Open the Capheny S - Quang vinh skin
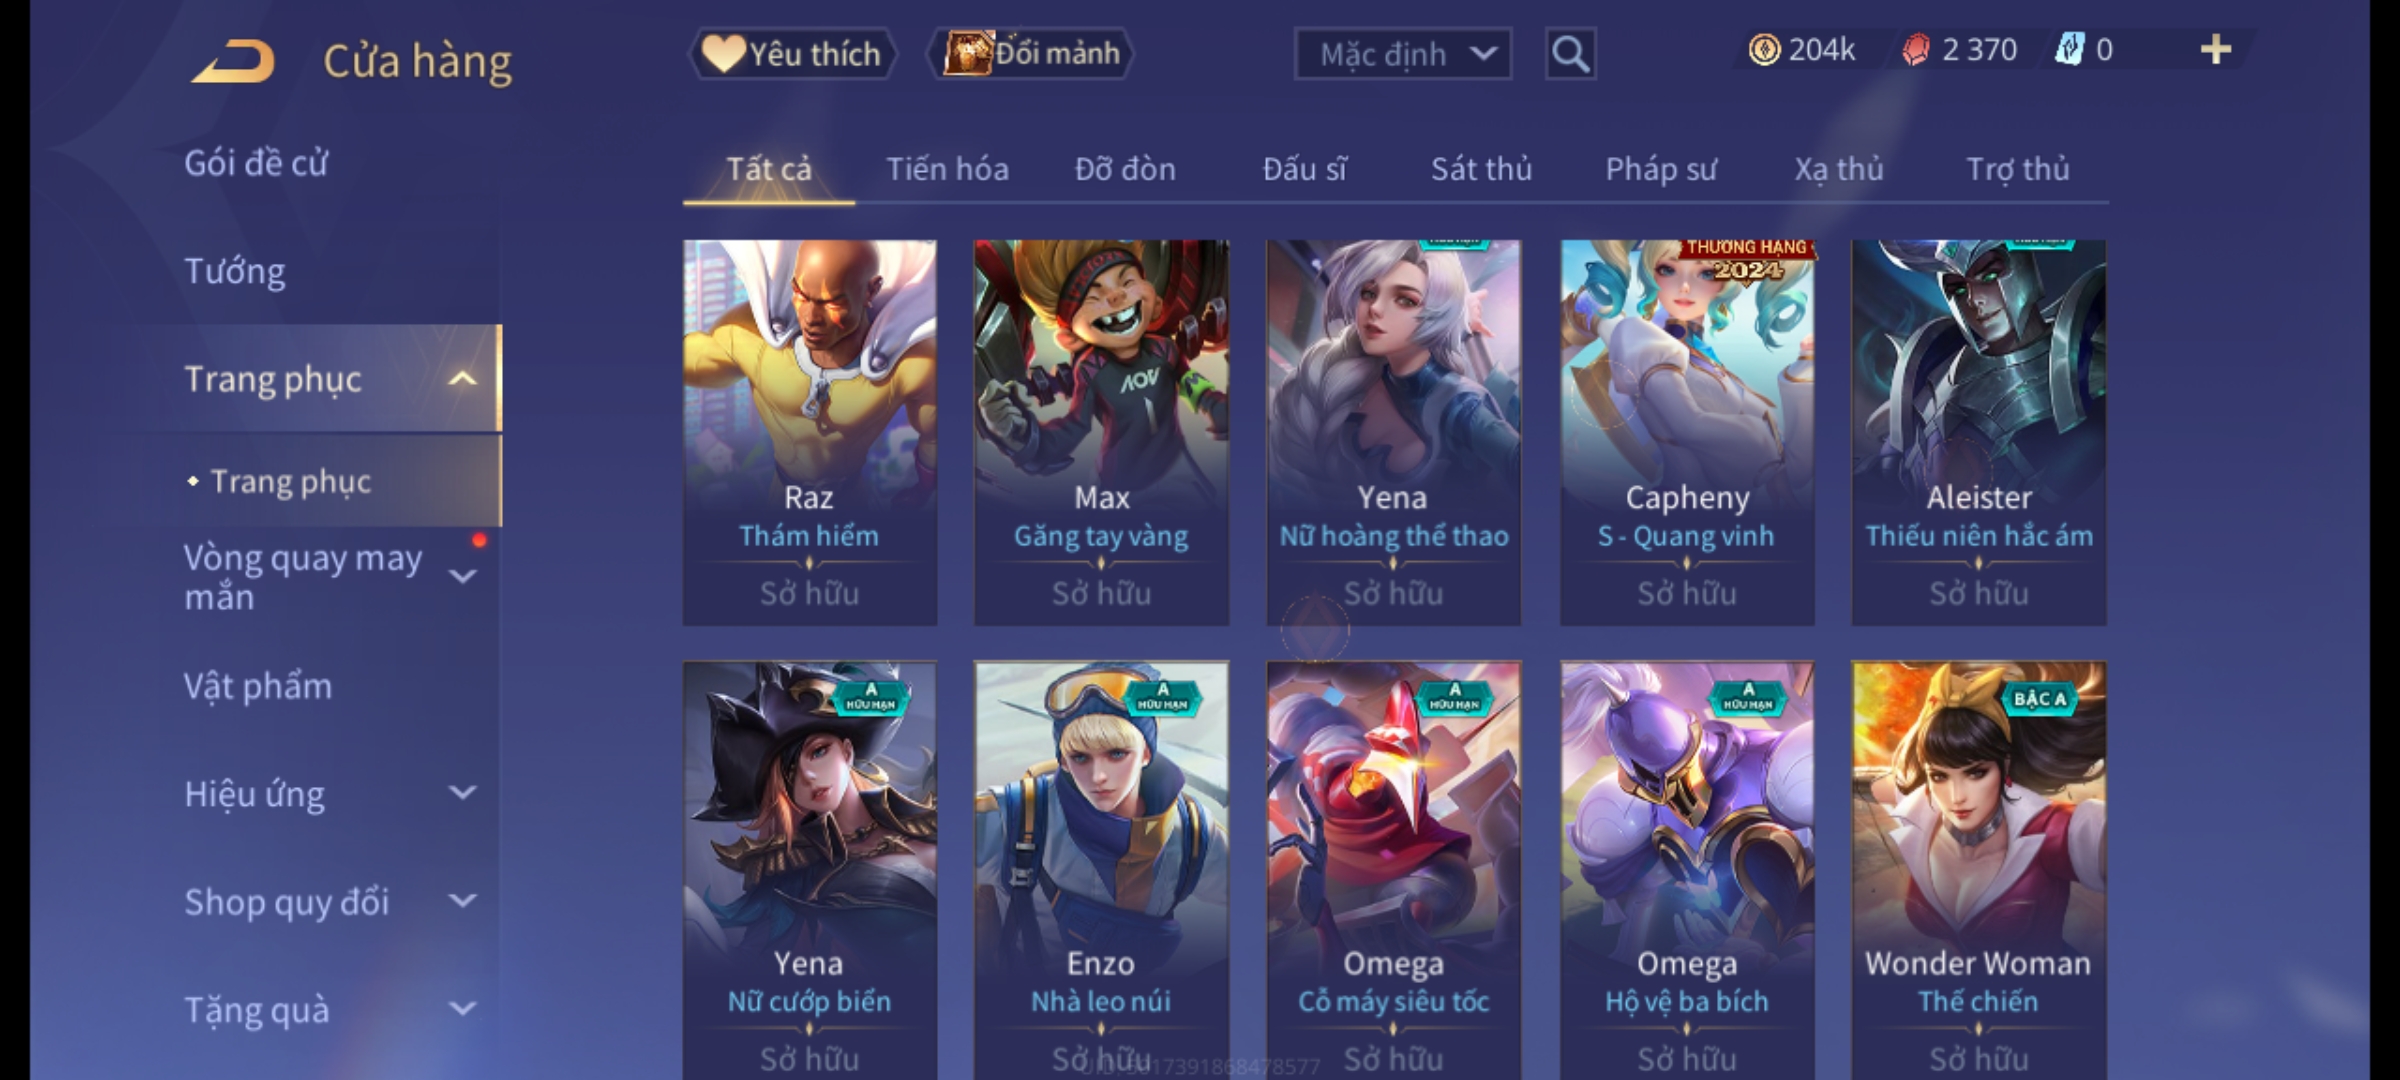The height and width of the screenshot is (1080, 2400). pos(1687,432)
